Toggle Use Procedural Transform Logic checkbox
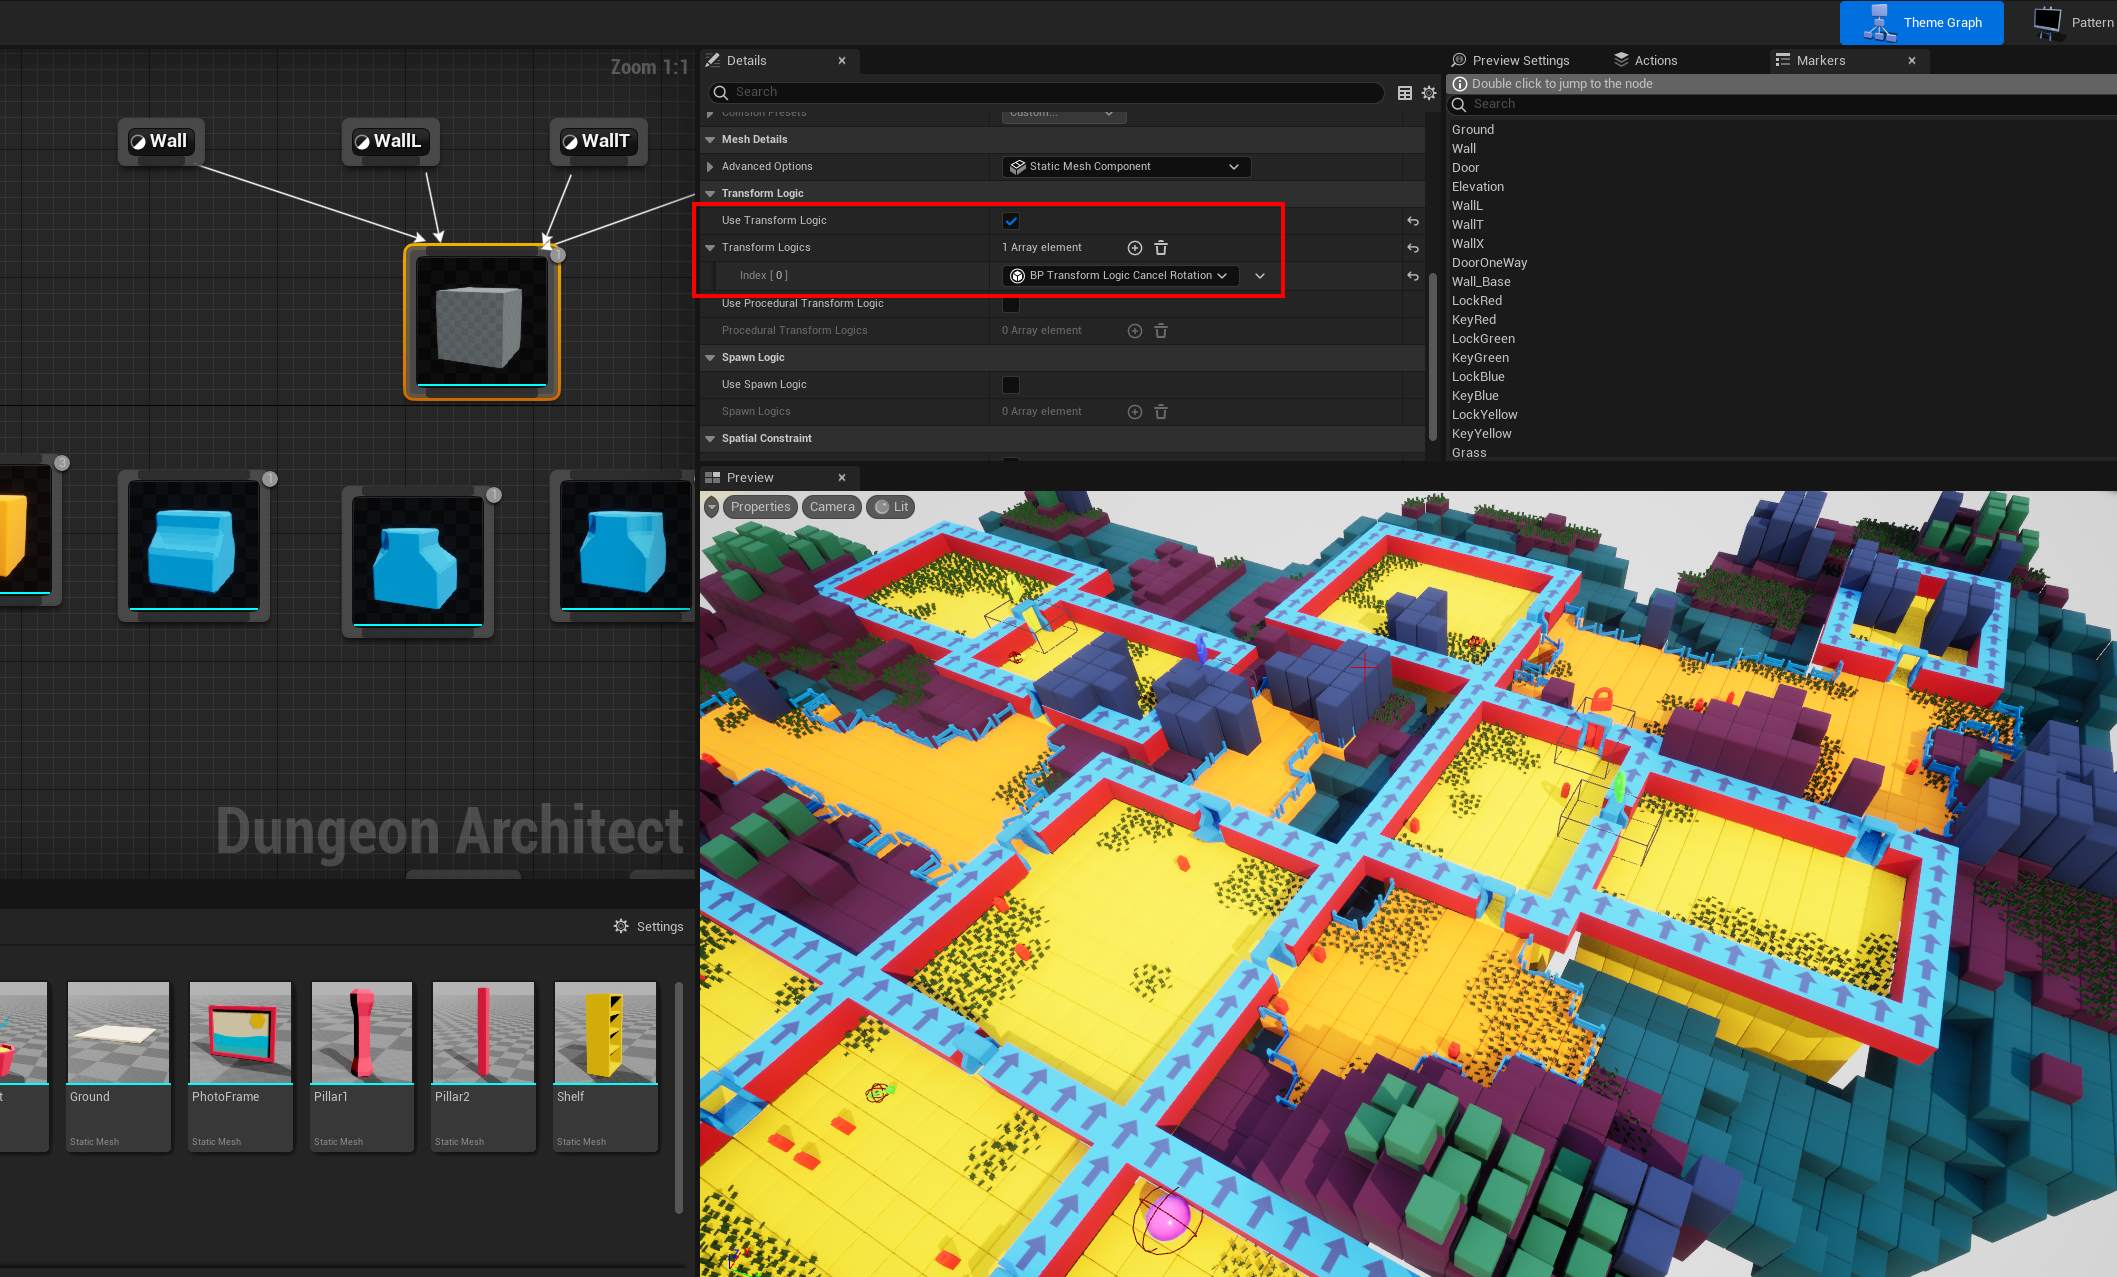2117x1277 pixels. [1011, 304]
